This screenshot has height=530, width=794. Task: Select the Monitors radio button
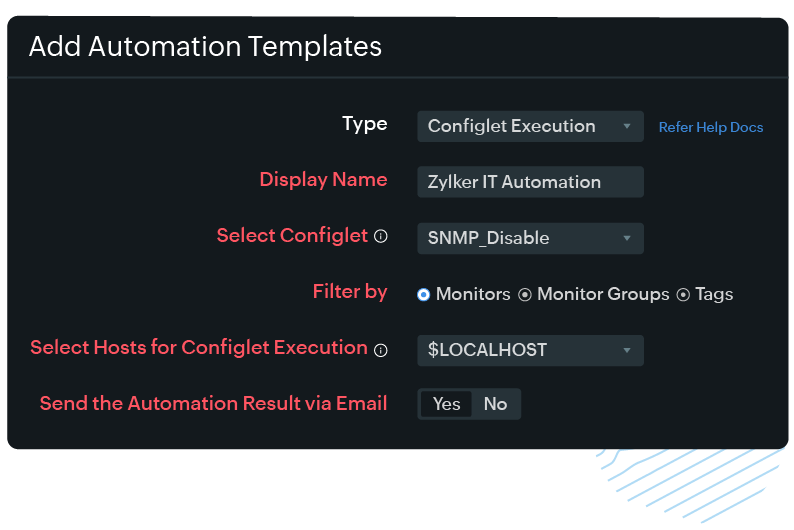[x=424, y=294]
